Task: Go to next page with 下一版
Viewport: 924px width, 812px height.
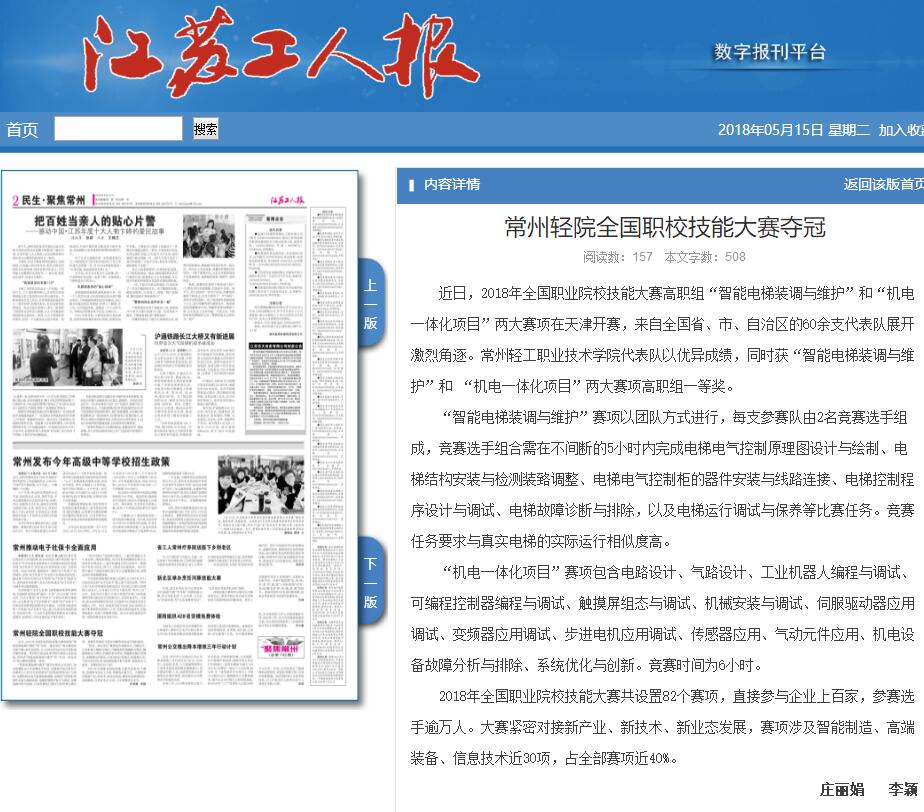Action: click(371, 582)
